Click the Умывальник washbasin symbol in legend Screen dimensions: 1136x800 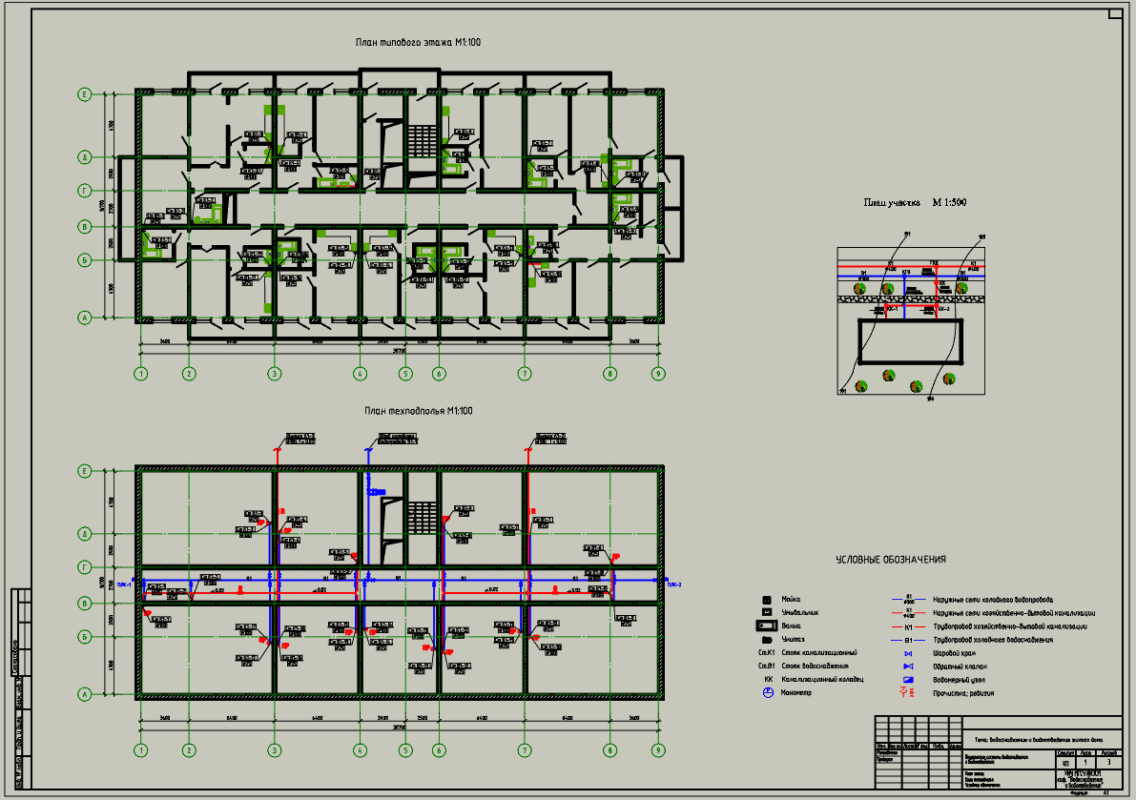(x=767, y=611)
